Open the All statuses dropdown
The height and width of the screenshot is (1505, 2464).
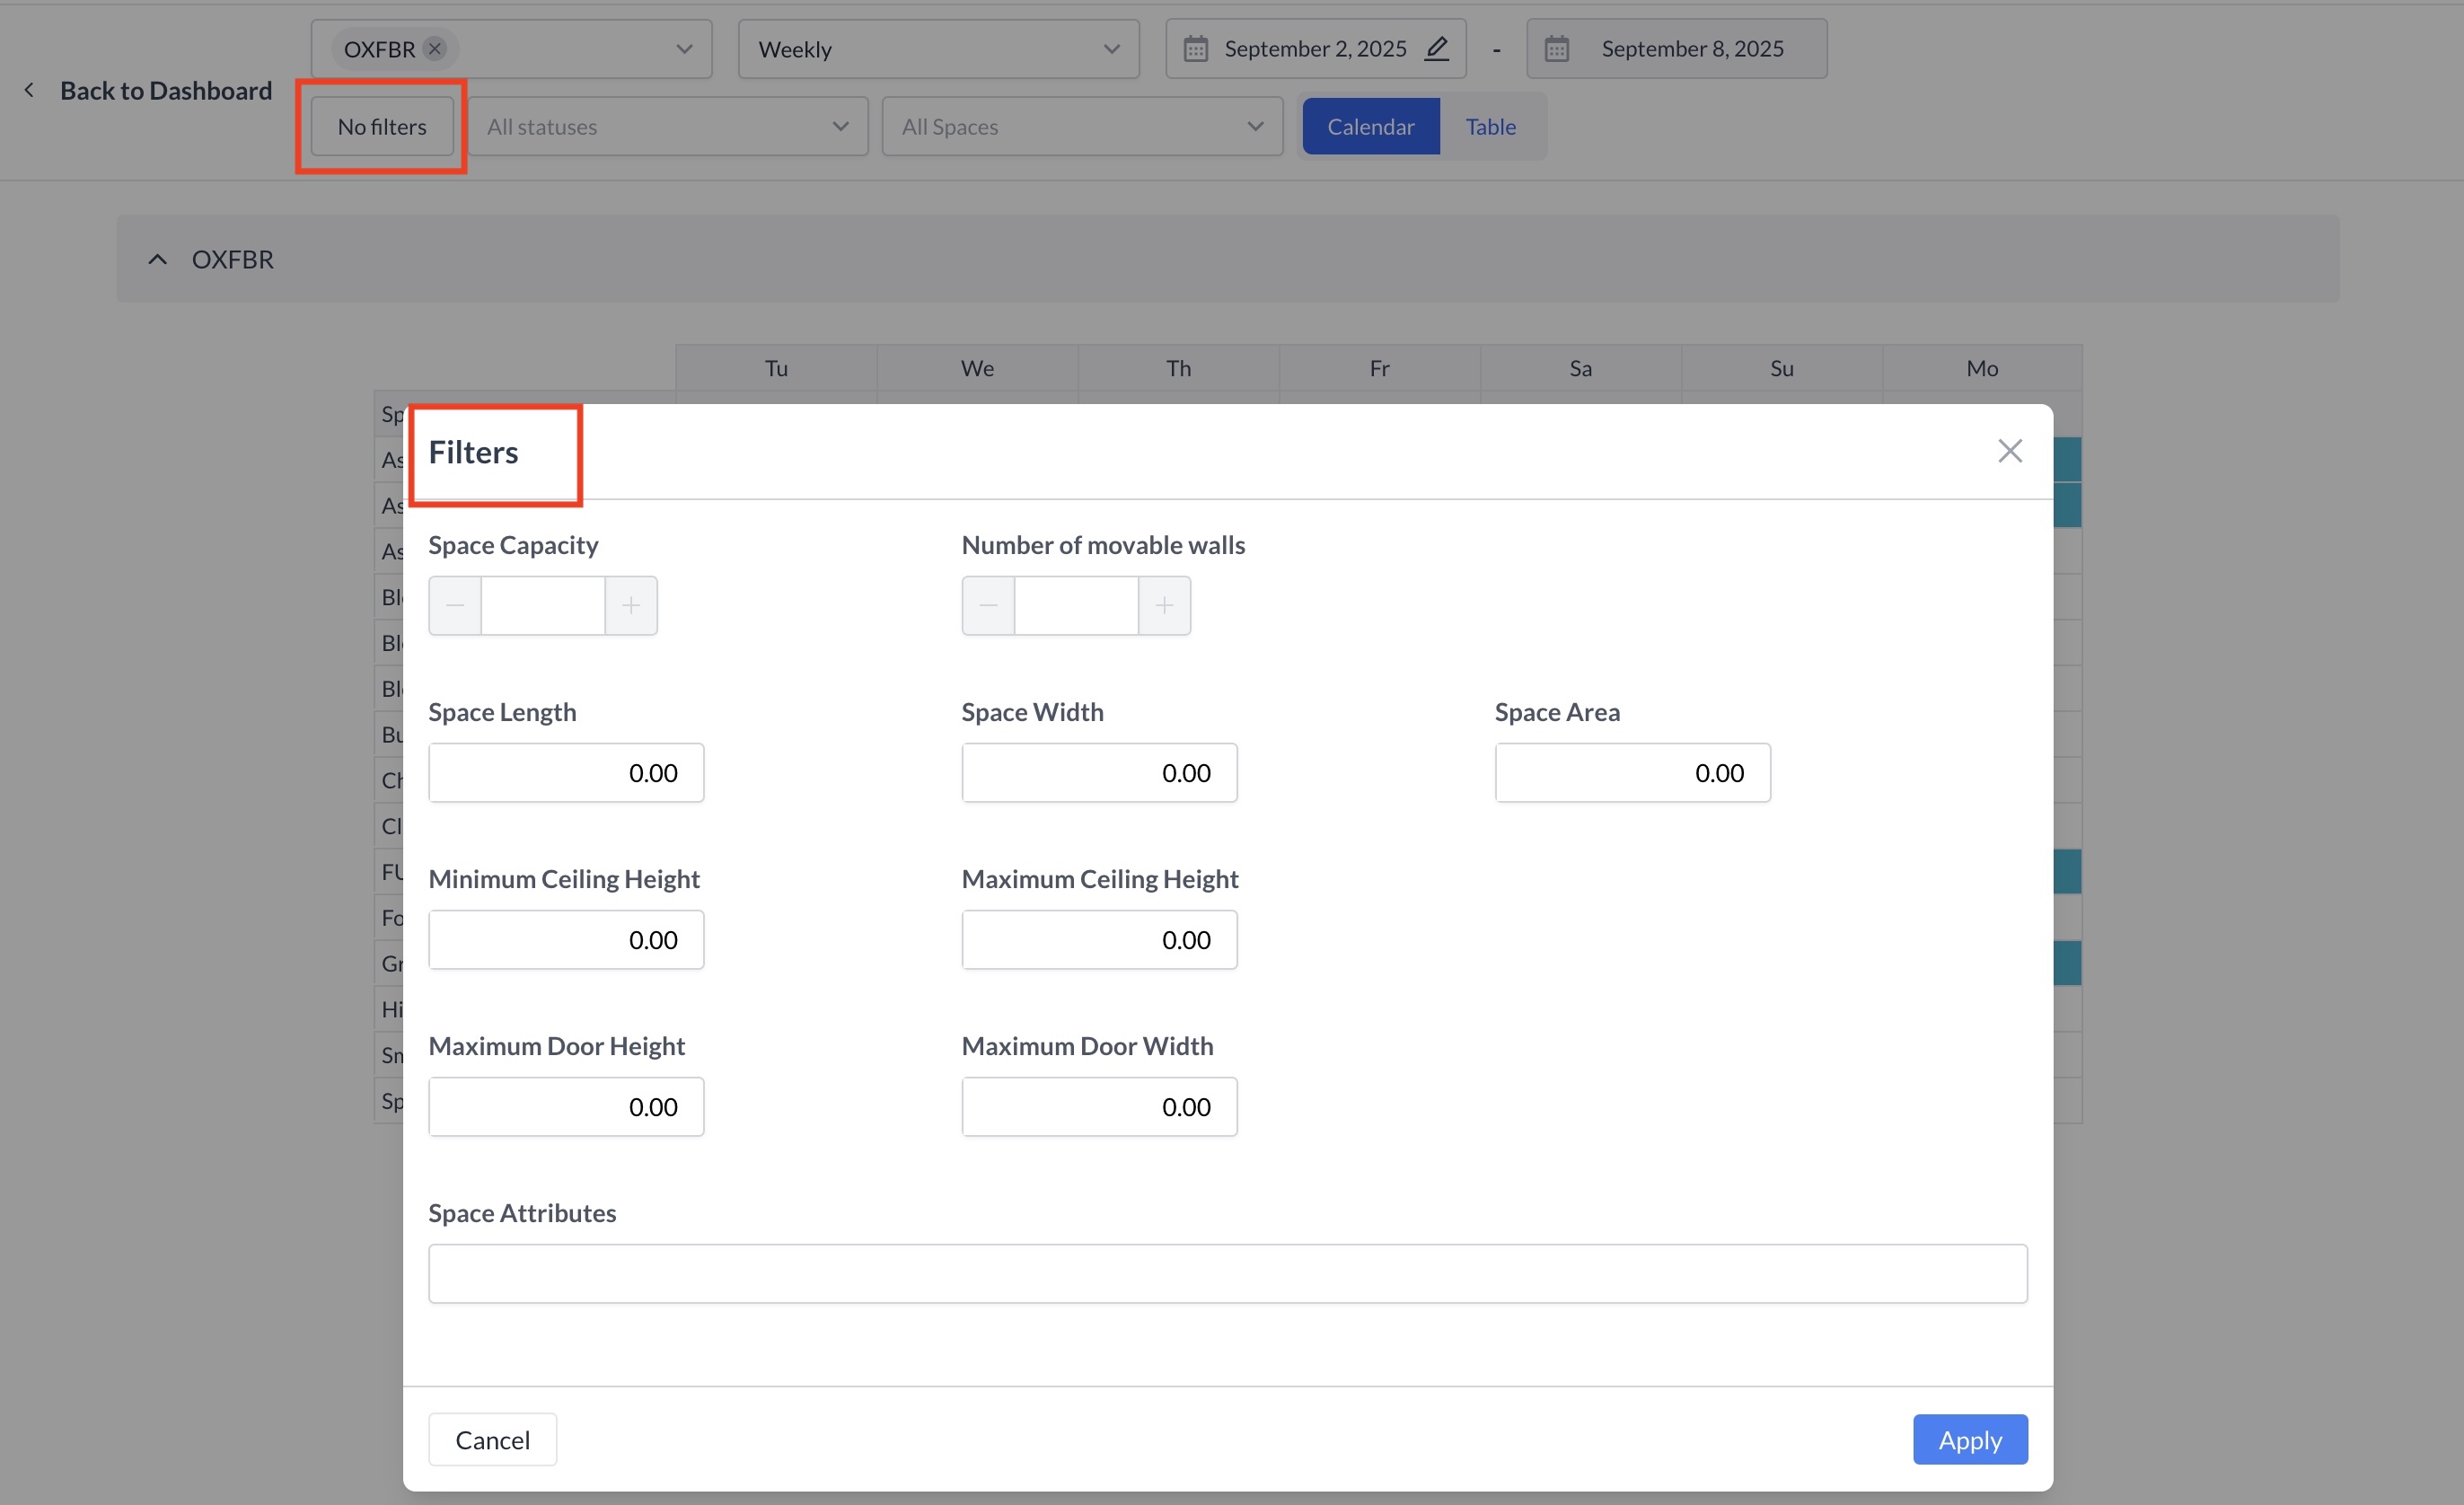667,127
